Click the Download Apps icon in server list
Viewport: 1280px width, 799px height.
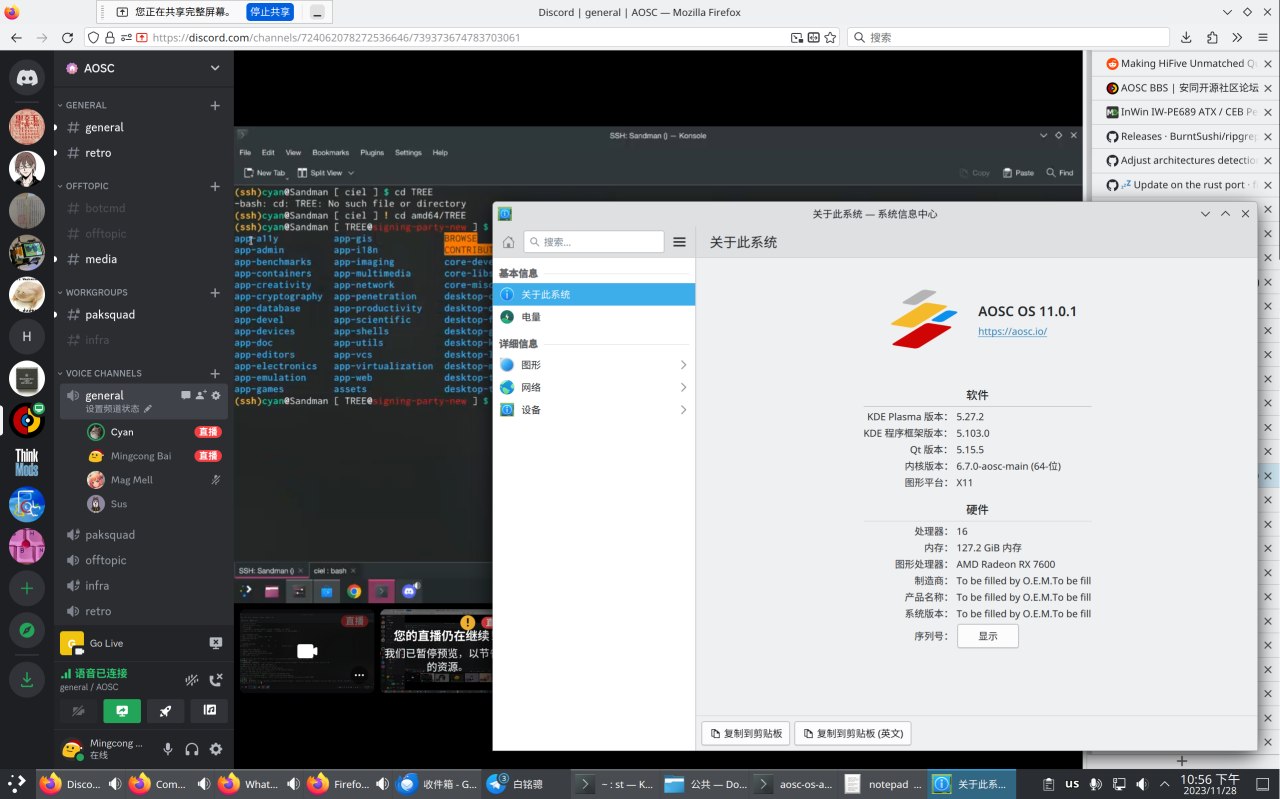tap(27, 680)
